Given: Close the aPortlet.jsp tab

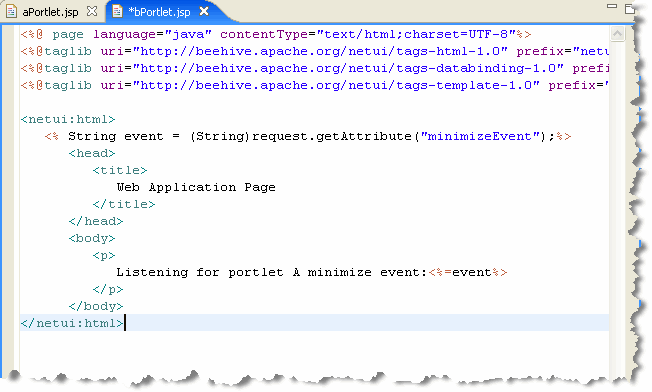Looking at the screenshot, I should (92, 12).
